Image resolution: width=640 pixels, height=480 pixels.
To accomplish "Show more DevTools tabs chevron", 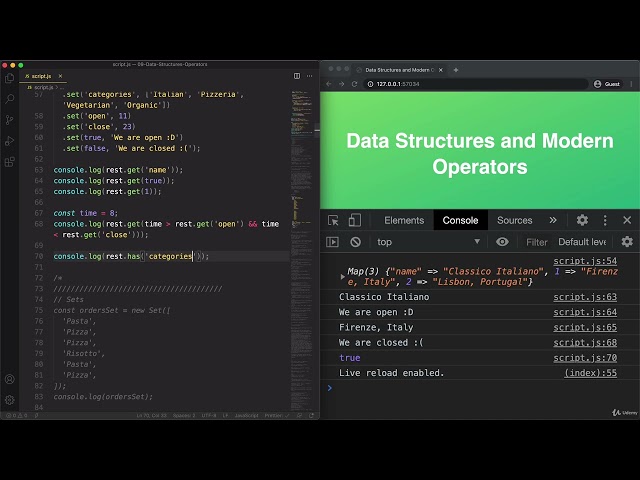I will [x=553, y=220].
